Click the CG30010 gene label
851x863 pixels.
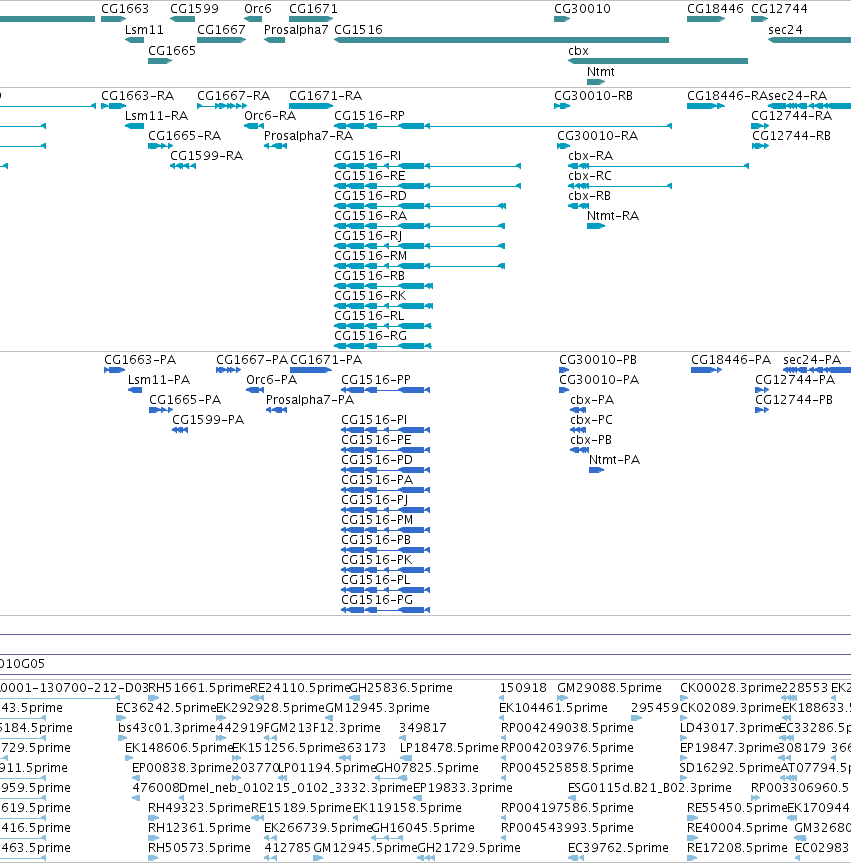tap(582, 9)
